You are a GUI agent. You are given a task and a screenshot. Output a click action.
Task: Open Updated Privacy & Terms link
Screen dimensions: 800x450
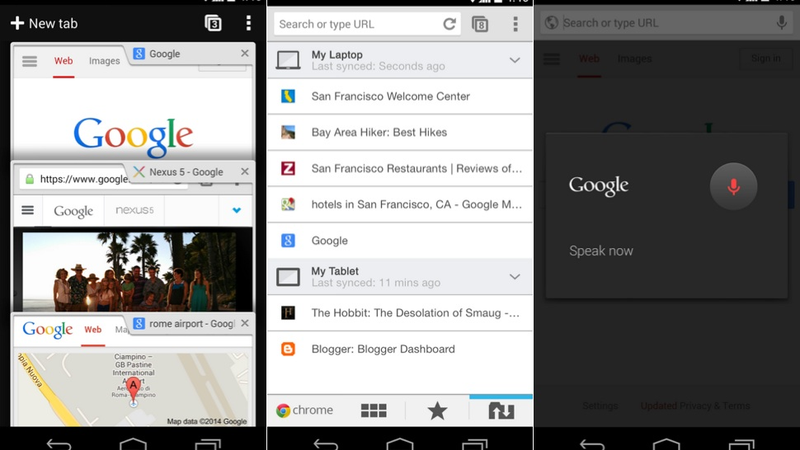[695, 406]
